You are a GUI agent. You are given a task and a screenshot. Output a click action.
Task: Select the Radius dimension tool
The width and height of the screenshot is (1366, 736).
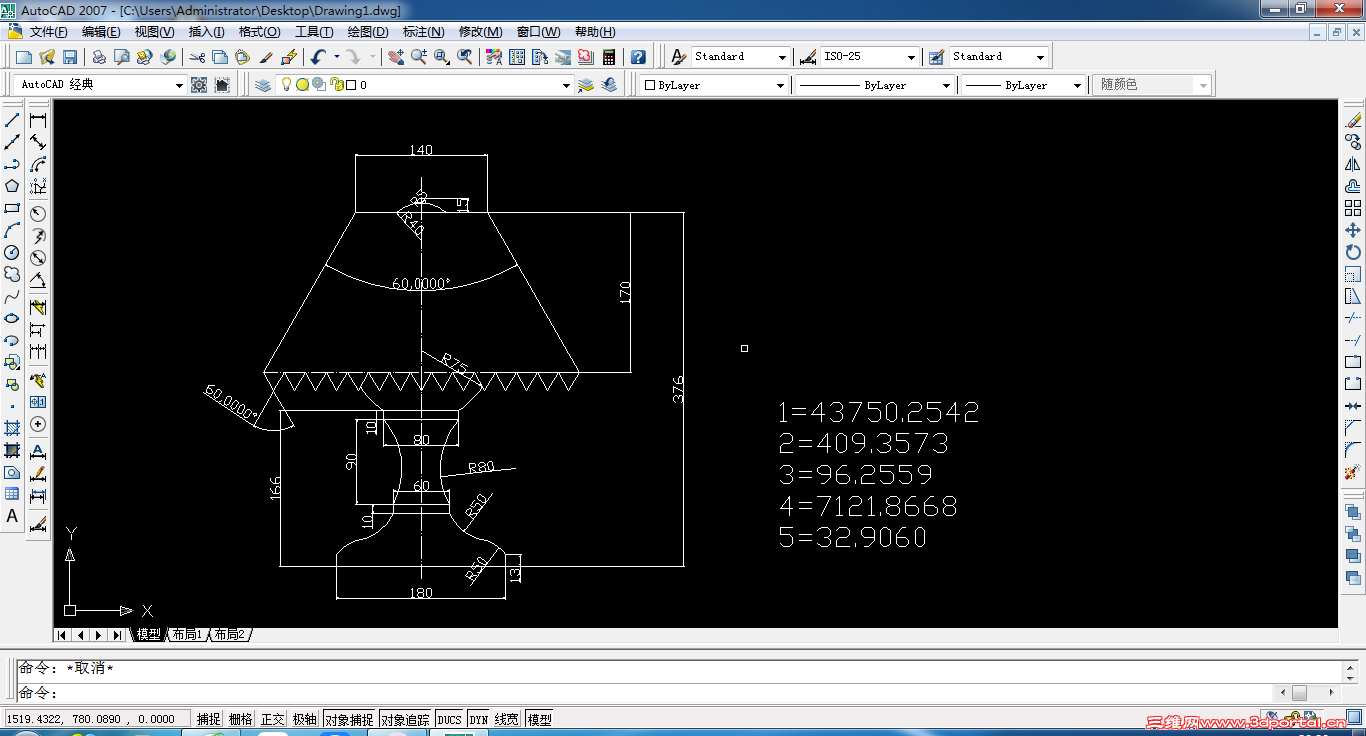point(38,214)
